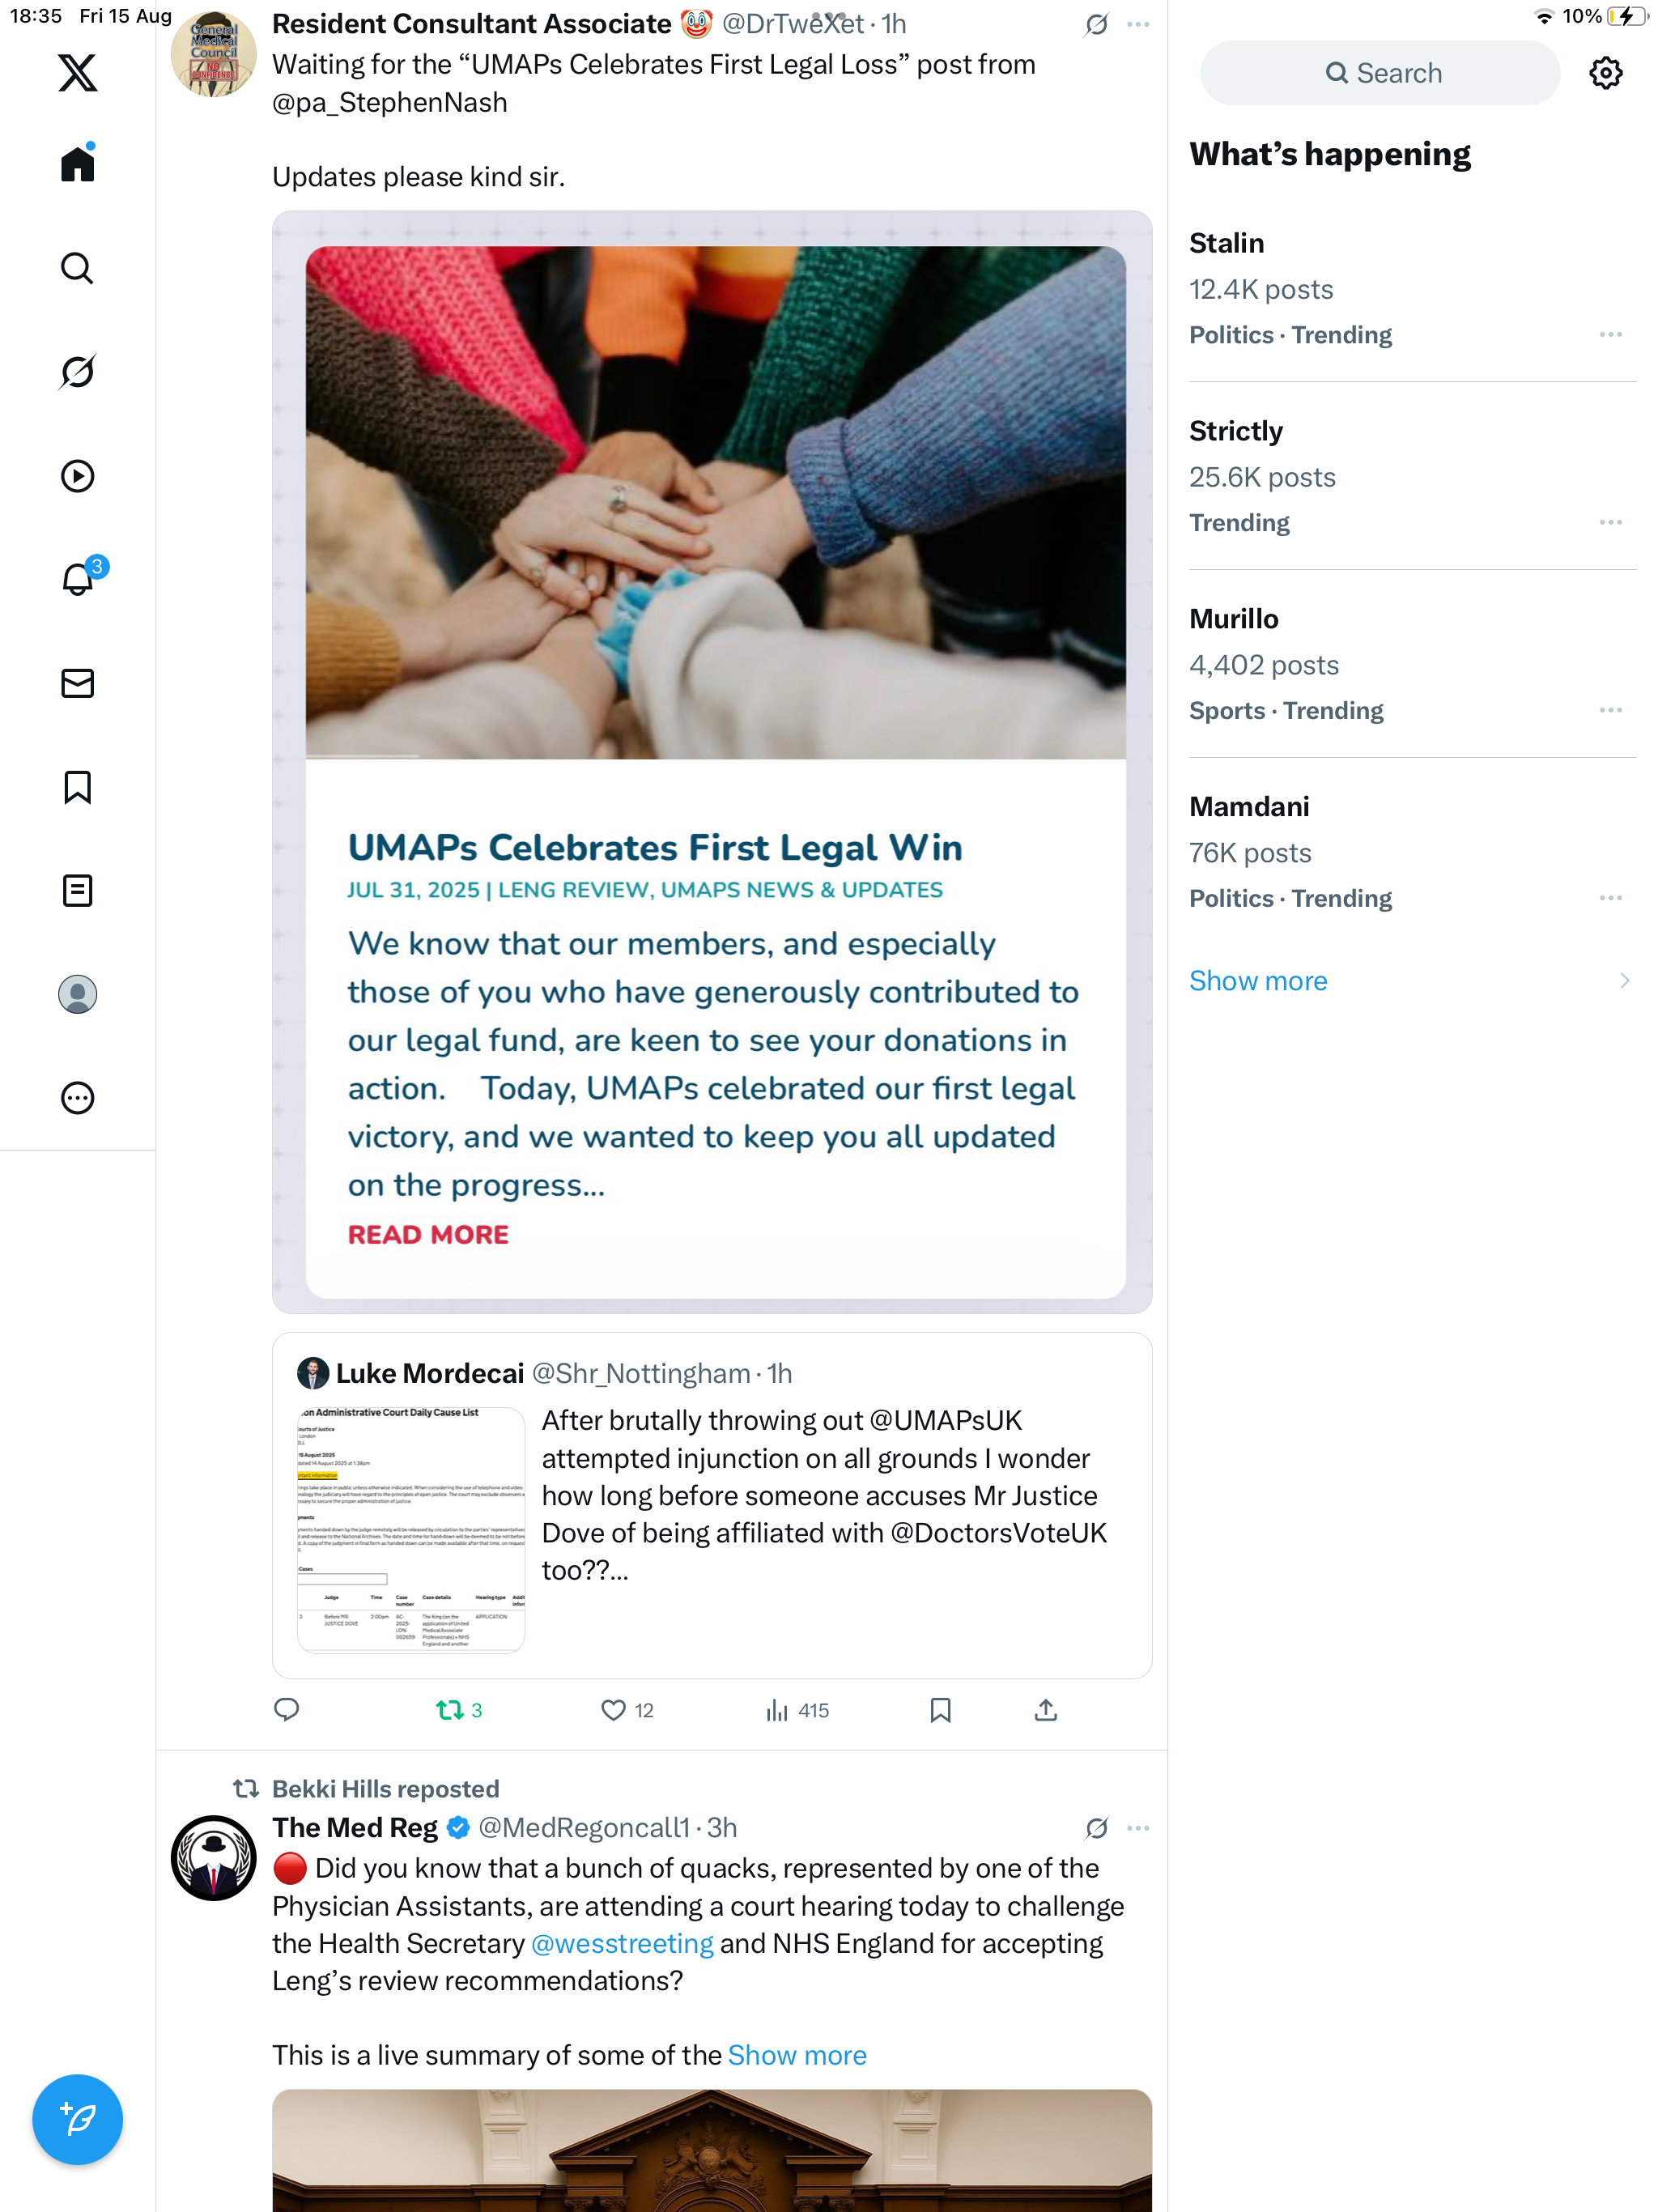Open the more options for the Stalin trend
Image resolution: width=1658 pixels, height=2212 pixels.
(1610, 335)
